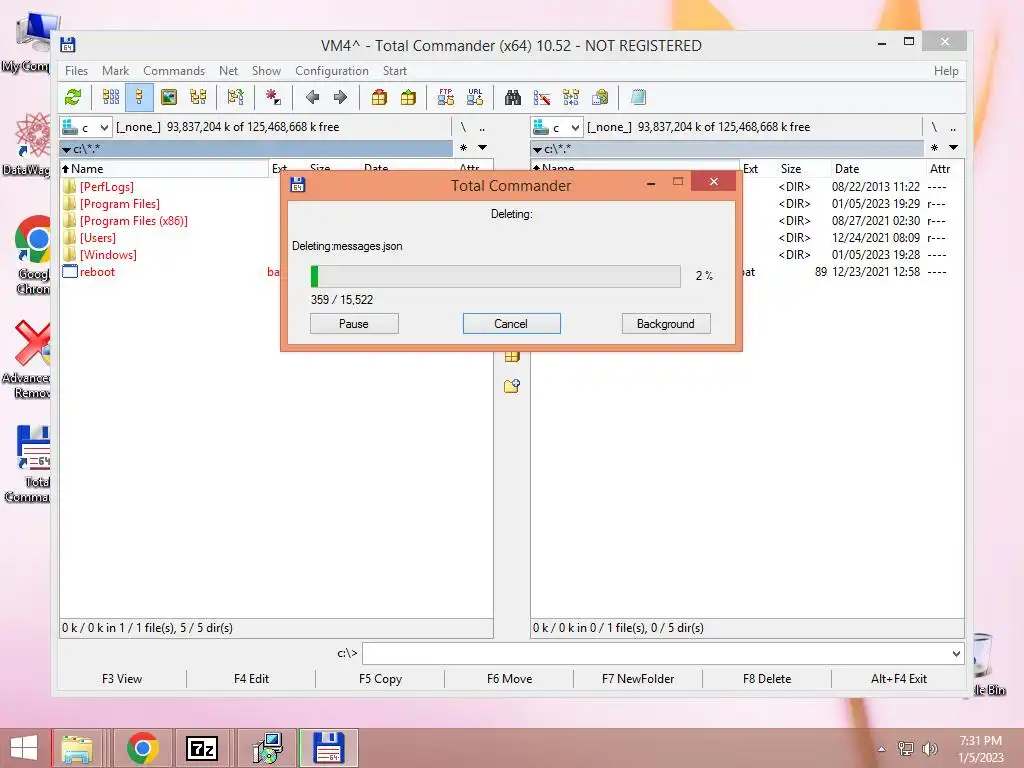Click the F4 Edit button
The image size is (1024, 768).
coord(251,679)
